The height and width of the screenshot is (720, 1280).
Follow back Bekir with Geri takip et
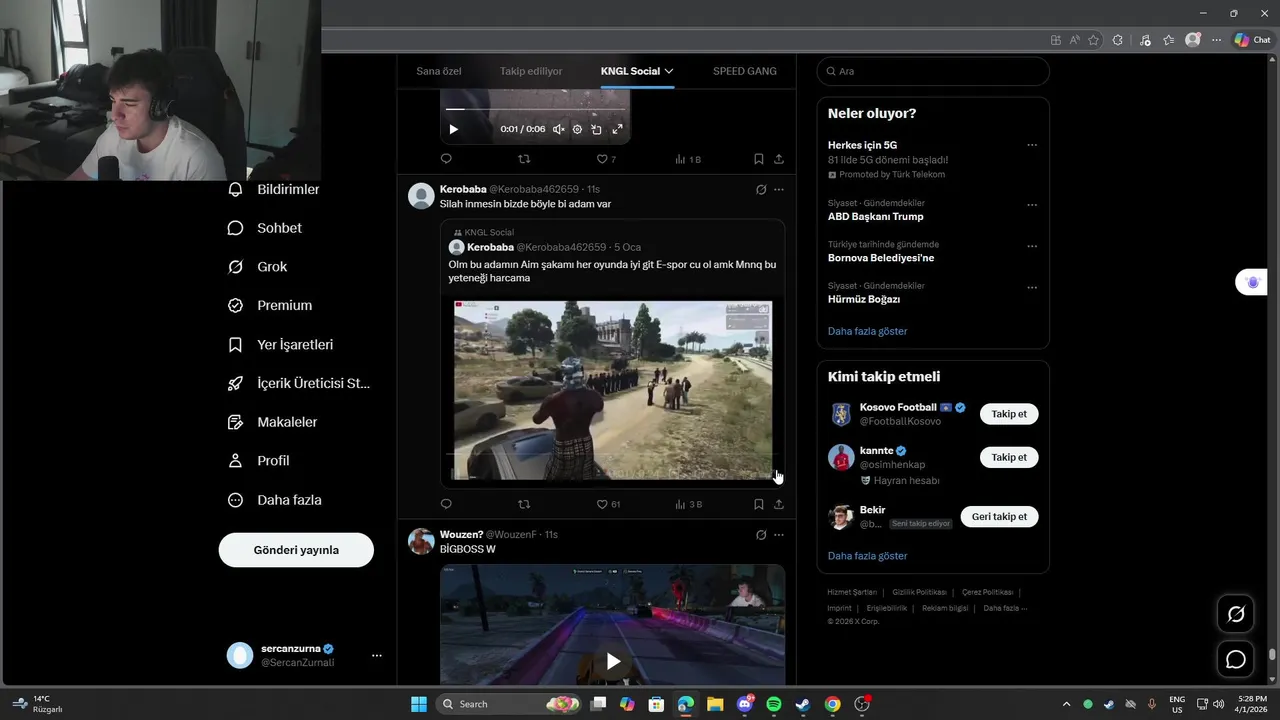coord(1000,517)
